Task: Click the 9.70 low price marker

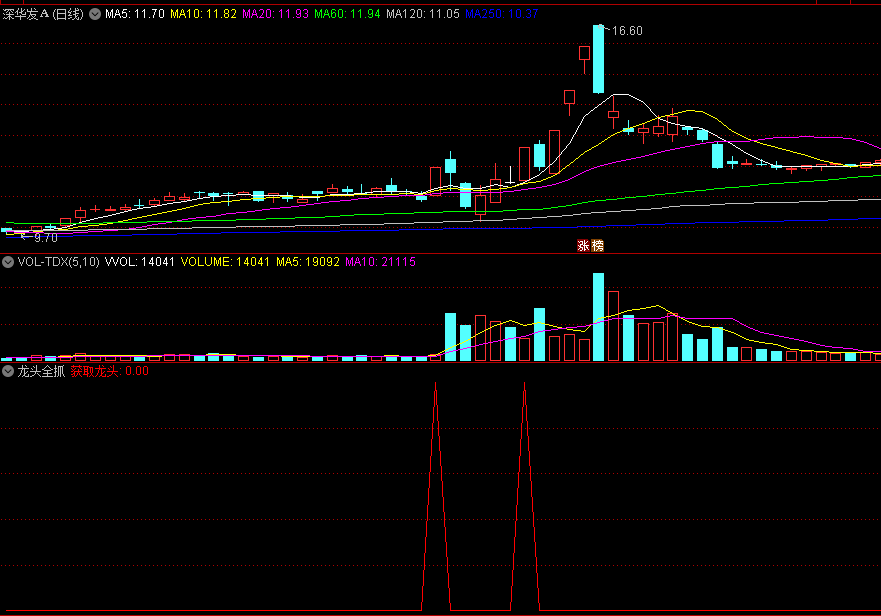Action: pos(46,238)
